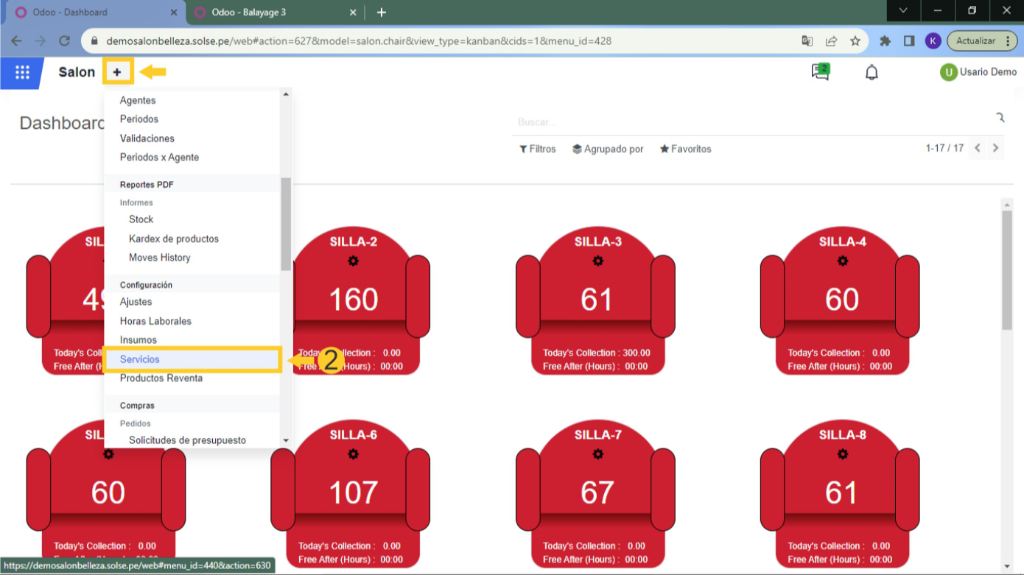1024x575 pixels.
Task: Click the dropdown menu's scrollbar thumb
Action: (x=286, y=225)
